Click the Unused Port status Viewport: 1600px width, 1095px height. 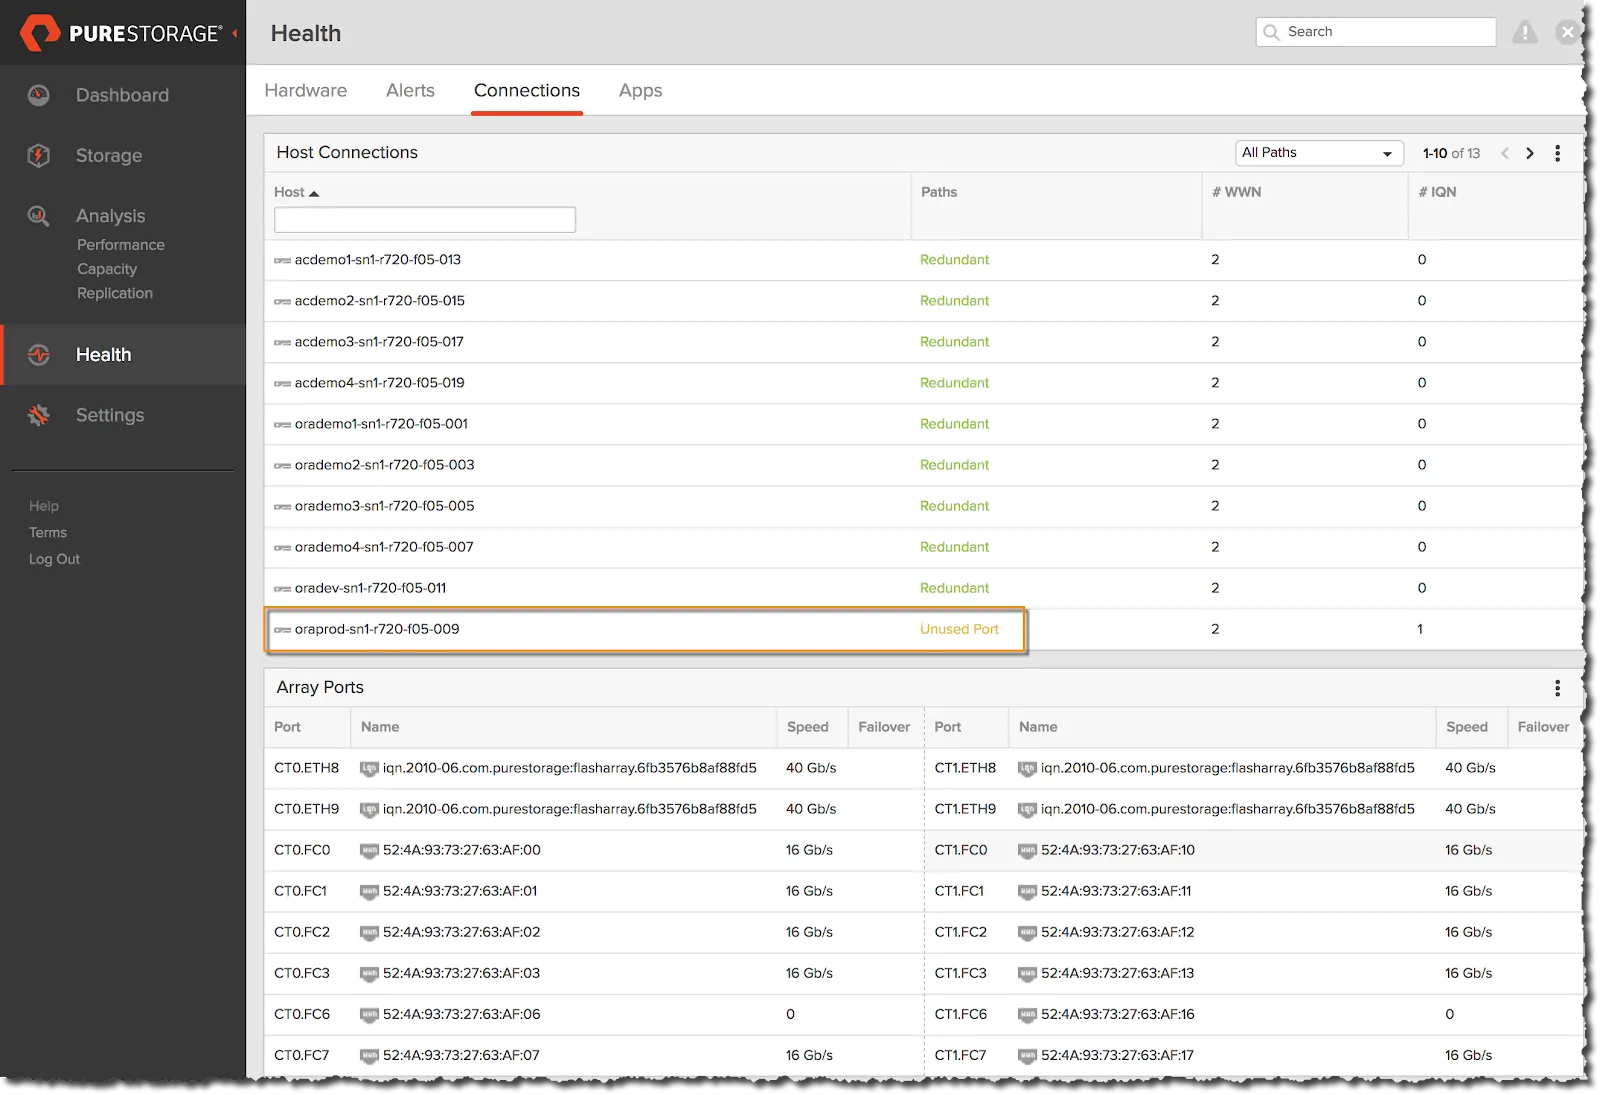tap(959, 629)
